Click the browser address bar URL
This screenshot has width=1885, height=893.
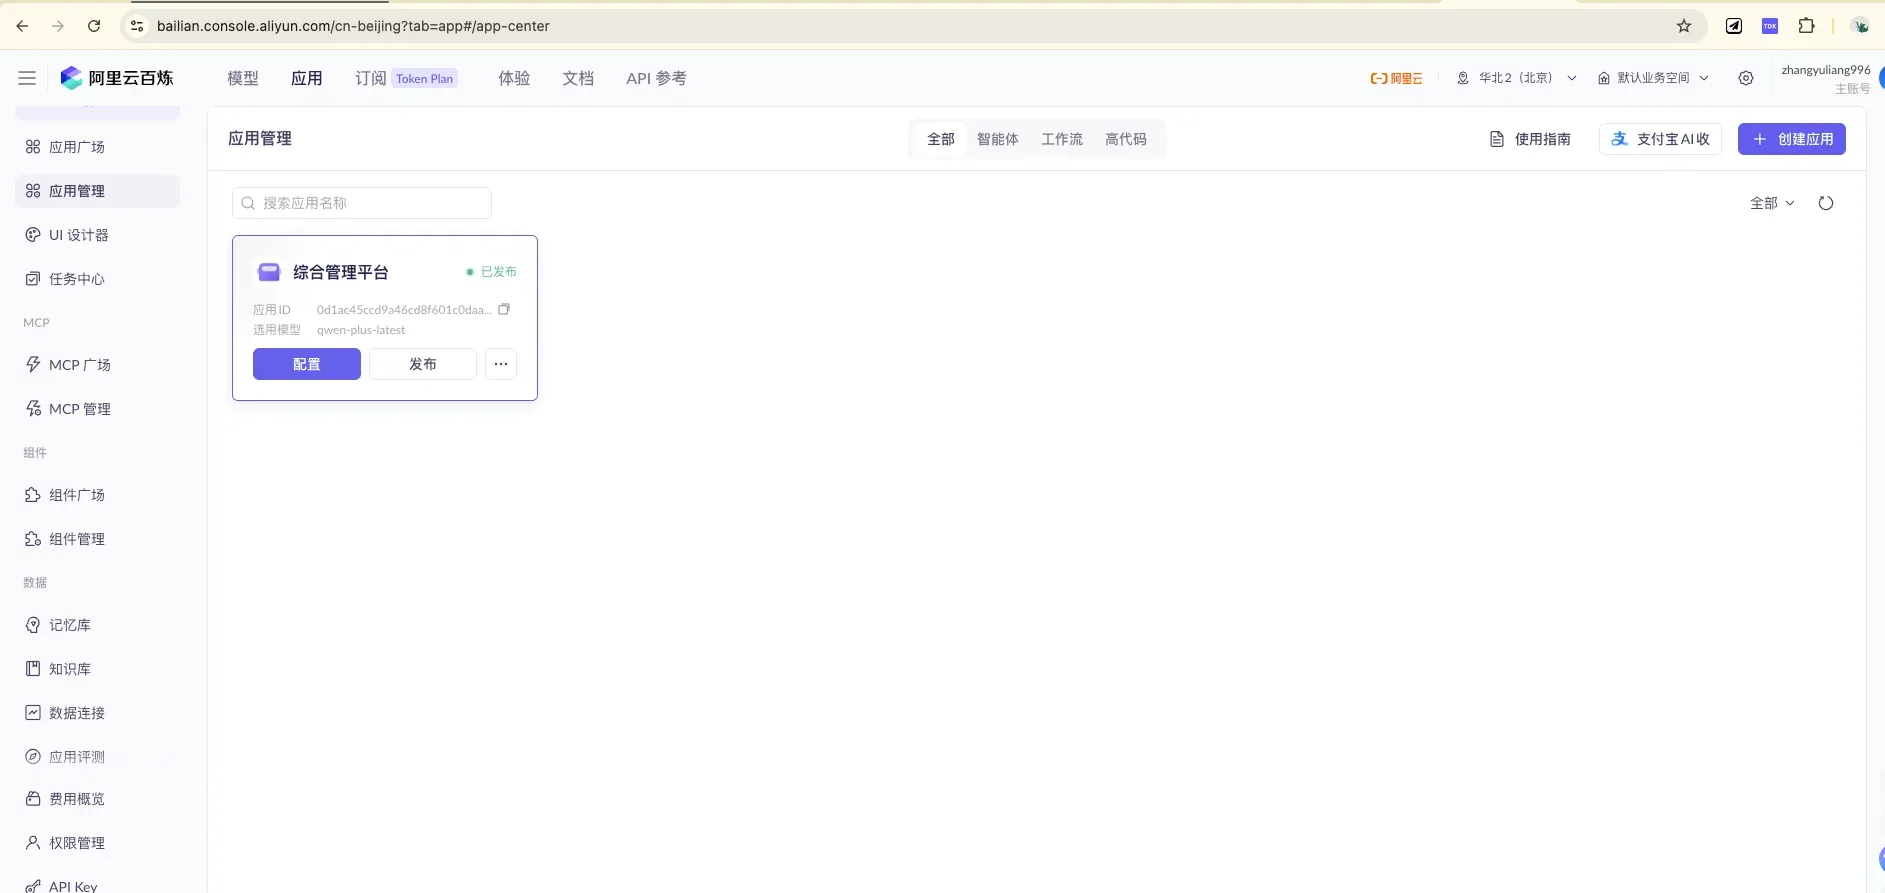(x=353, y=26)
